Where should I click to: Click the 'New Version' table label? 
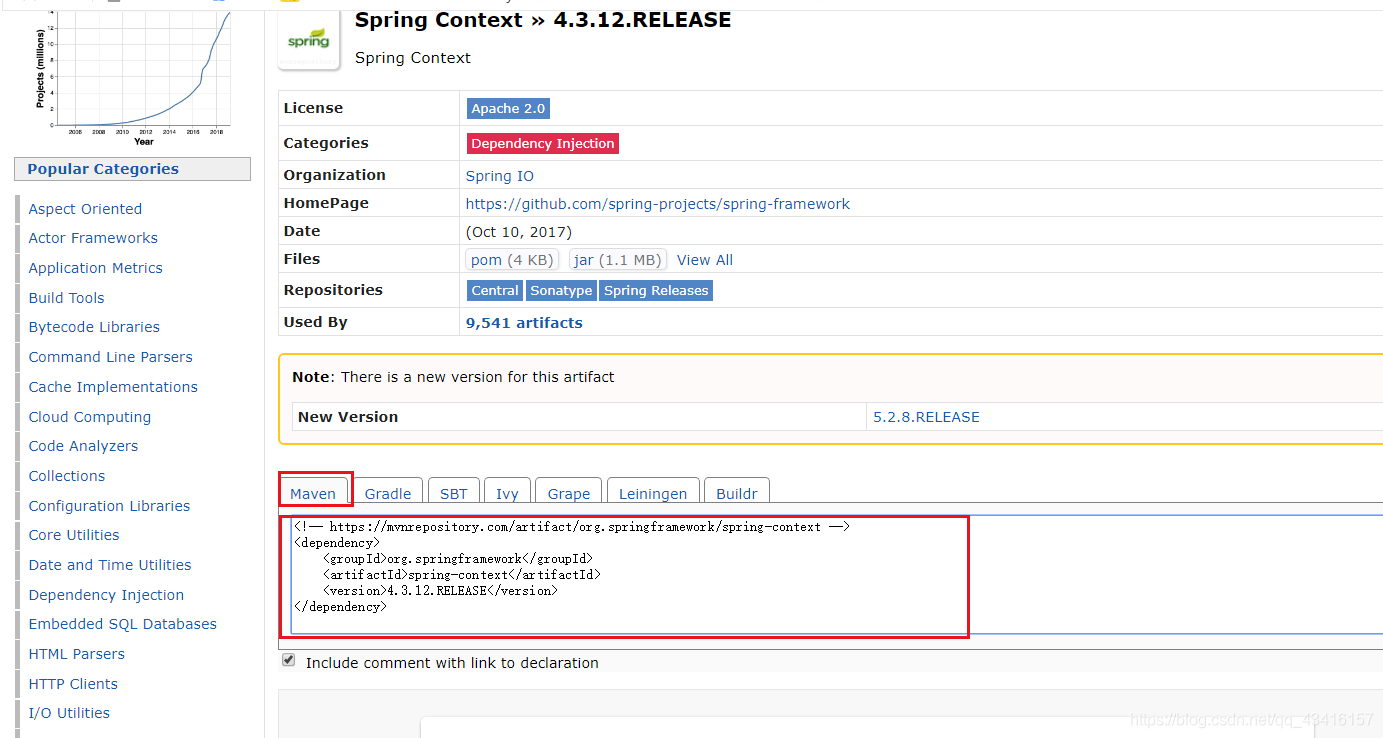(348, 417)
